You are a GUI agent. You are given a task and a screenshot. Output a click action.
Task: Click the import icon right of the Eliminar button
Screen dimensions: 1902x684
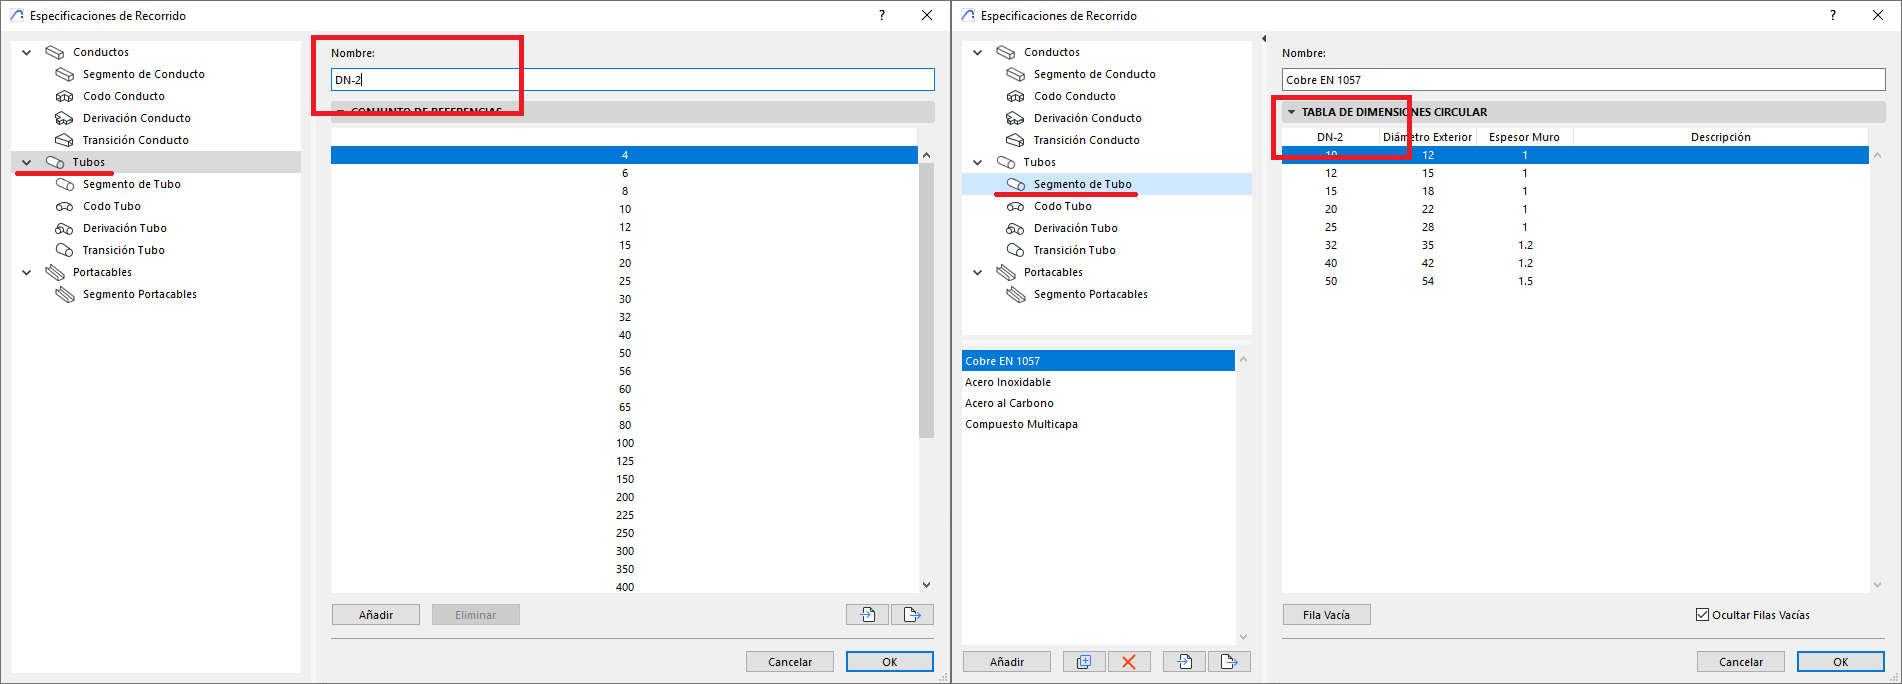867,615
